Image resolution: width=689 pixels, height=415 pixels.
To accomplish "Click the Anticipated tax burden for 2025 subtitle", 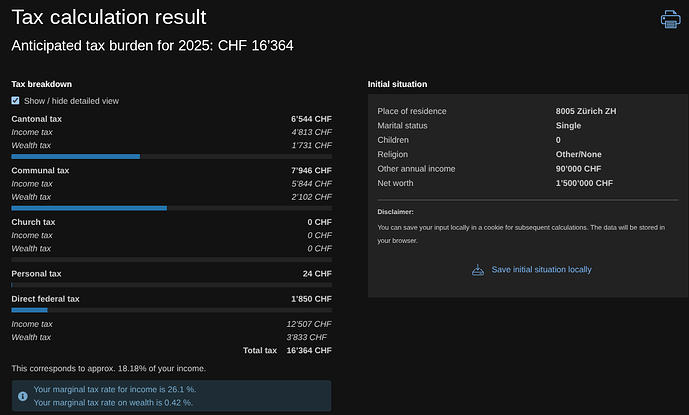I will 151,46.
